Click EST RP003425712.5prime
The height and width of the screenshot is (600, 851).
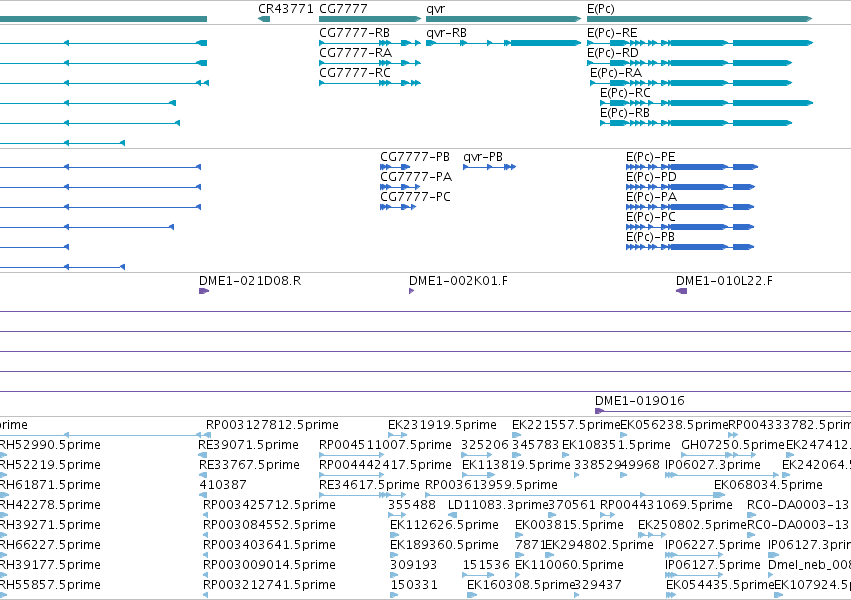click(269, 505)
